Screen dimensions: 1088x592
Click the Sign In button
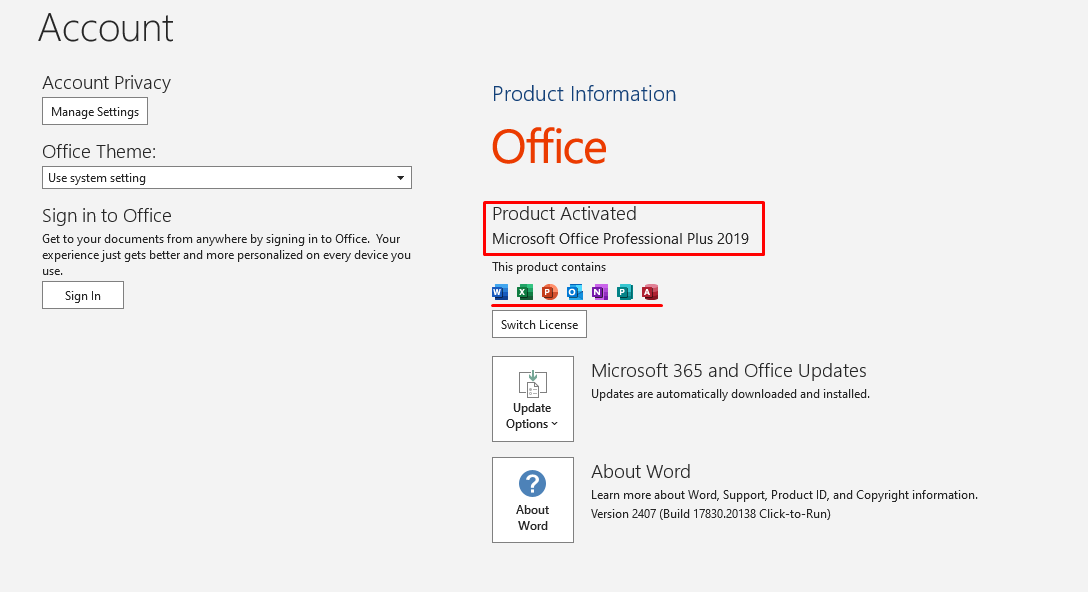coord(83,295)
